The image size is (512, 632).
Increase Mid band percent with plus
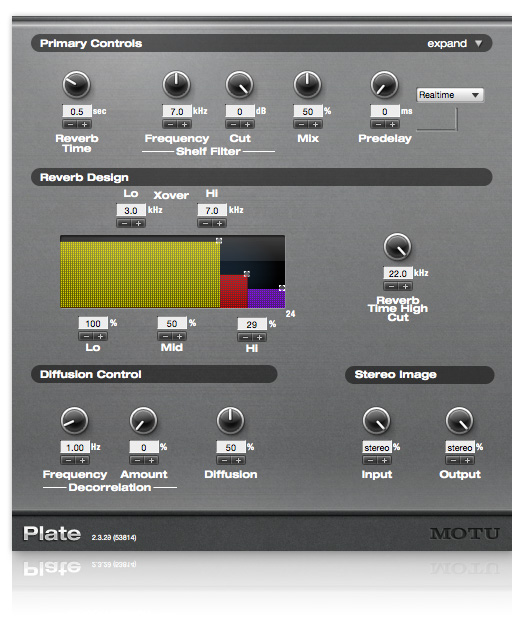coord(180,336)
